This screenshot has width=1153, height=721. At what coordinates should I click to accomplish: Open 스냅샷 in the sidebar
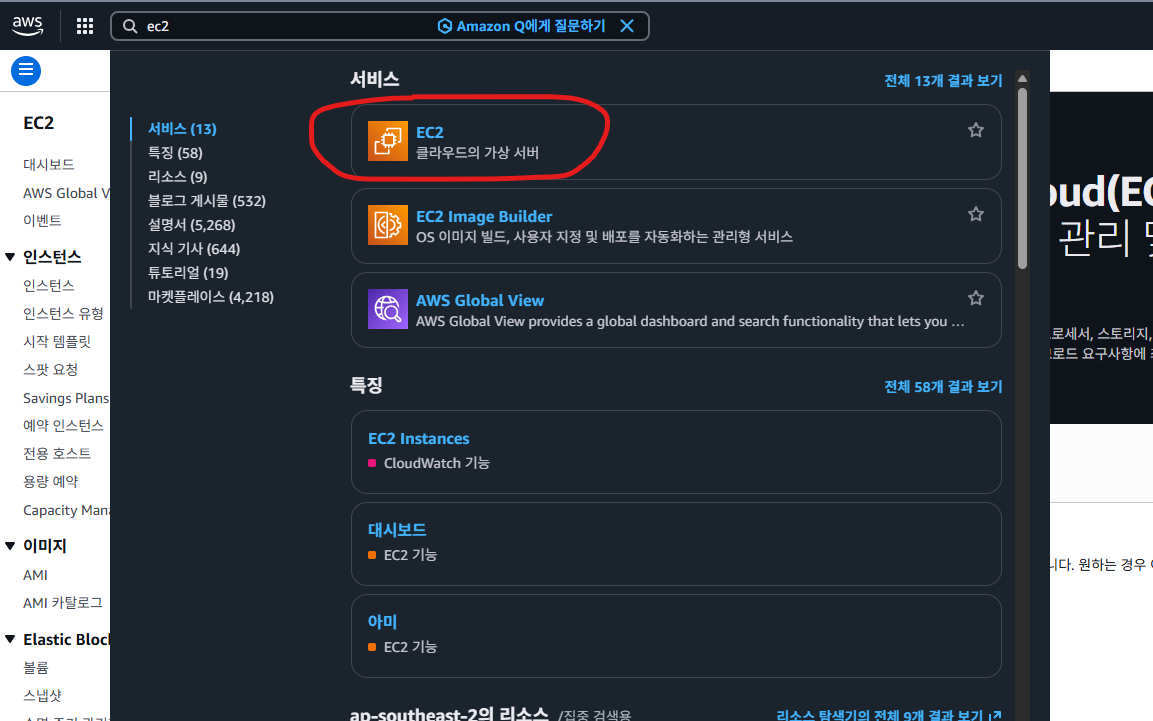[42, 695]
